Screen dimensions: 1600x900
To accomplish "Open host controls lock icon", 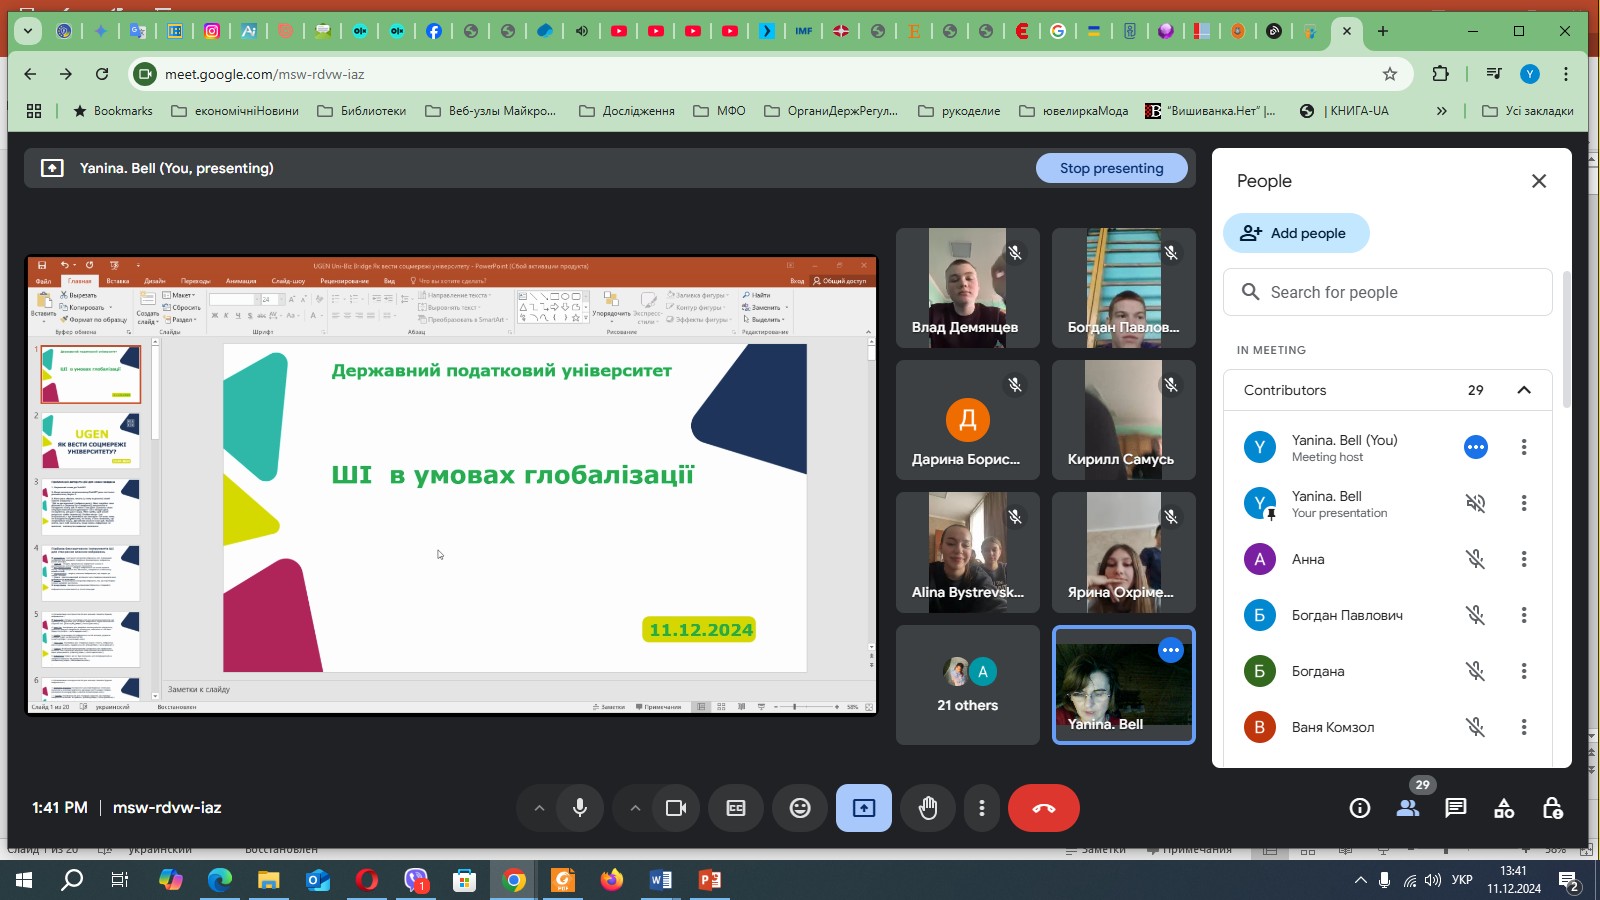I will pos(1552,808).
